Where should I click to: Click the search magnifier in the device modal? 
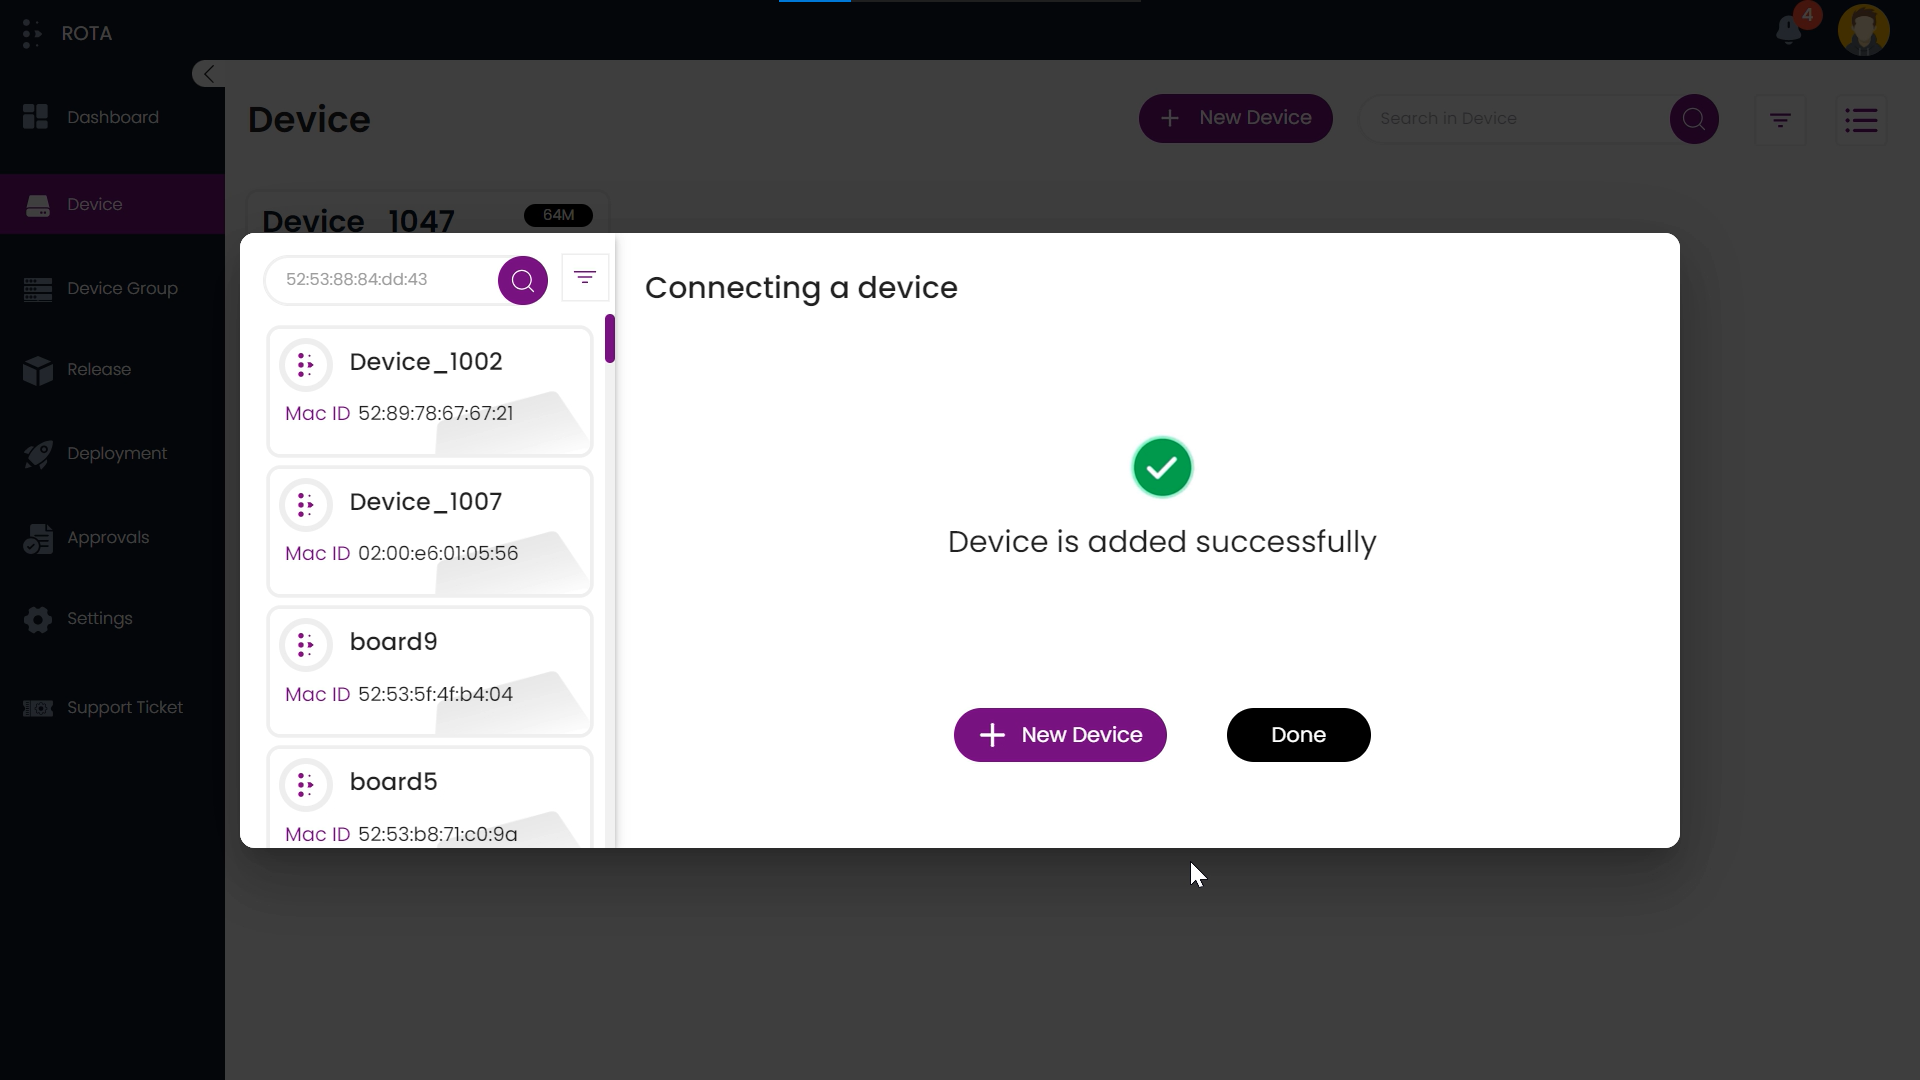pyautogui.click(x=521, y=280)
